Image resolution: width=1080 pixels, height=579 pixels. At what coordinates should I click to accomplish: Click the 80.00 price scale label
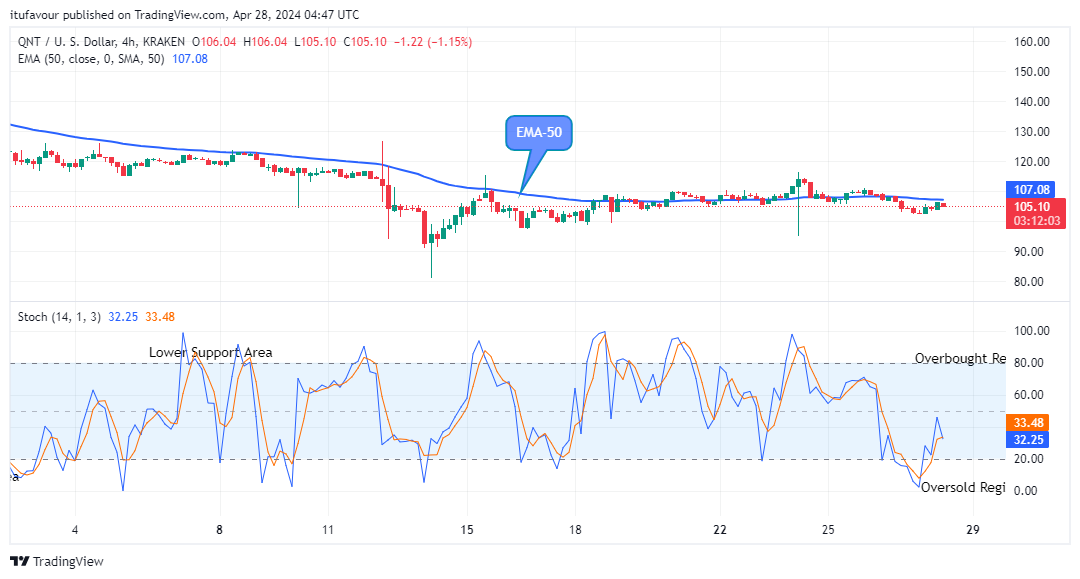coord(1029,282)
